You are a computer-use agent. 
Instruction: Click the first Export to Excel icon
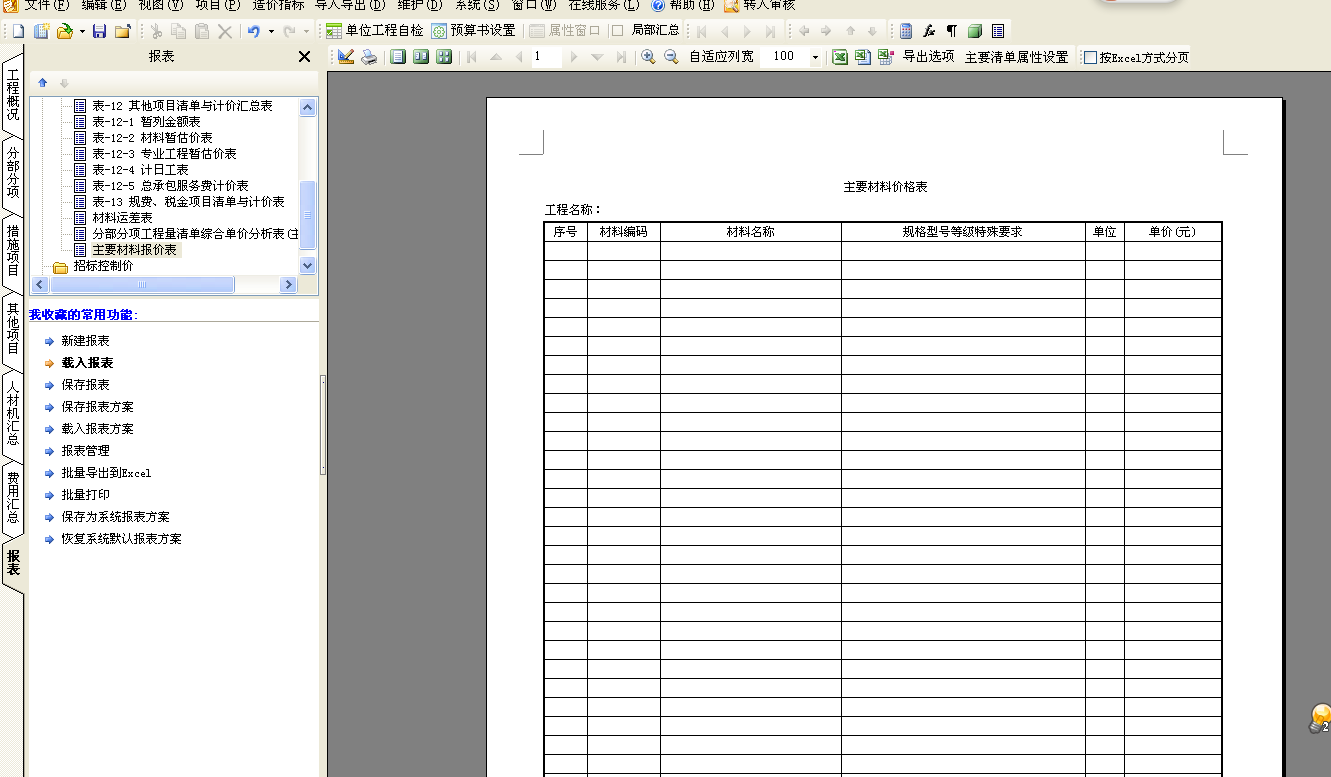coord(840,57)
